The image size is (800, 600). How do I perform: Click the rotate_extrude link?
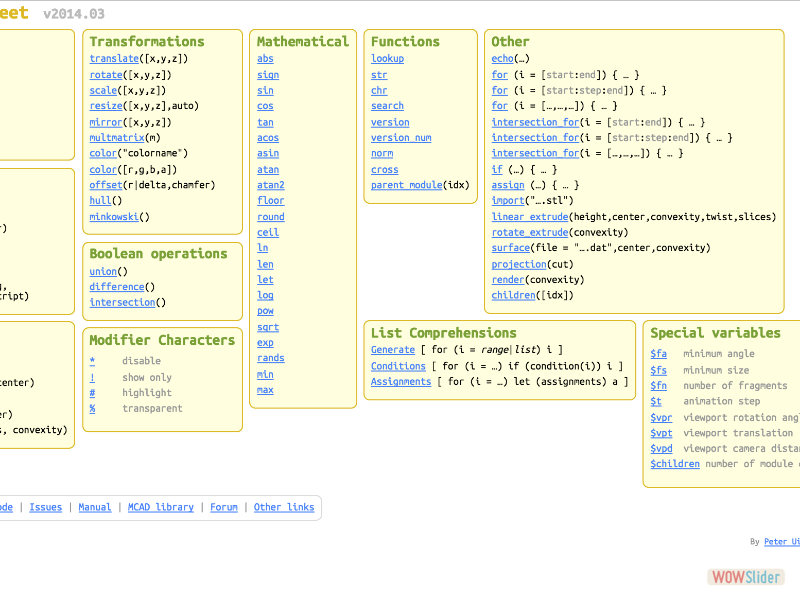click(x=530, y=232)
